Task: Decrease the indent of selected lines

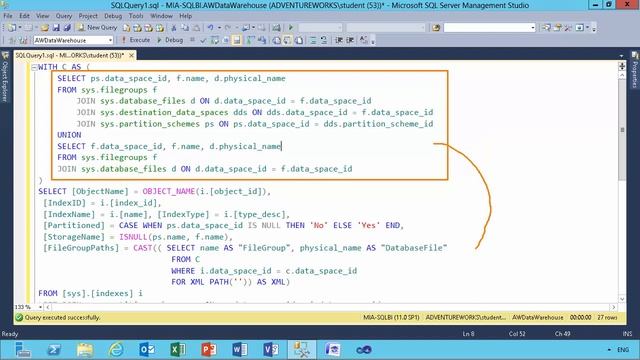Action: tap(339, 40)
